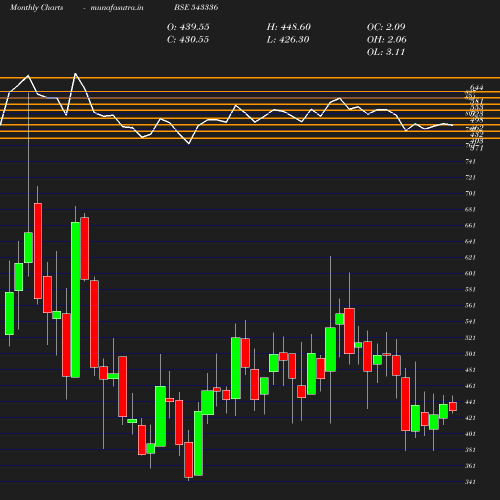Click the 641 price axis label
The height and width of the screenshot is (500, 500).
470,242
